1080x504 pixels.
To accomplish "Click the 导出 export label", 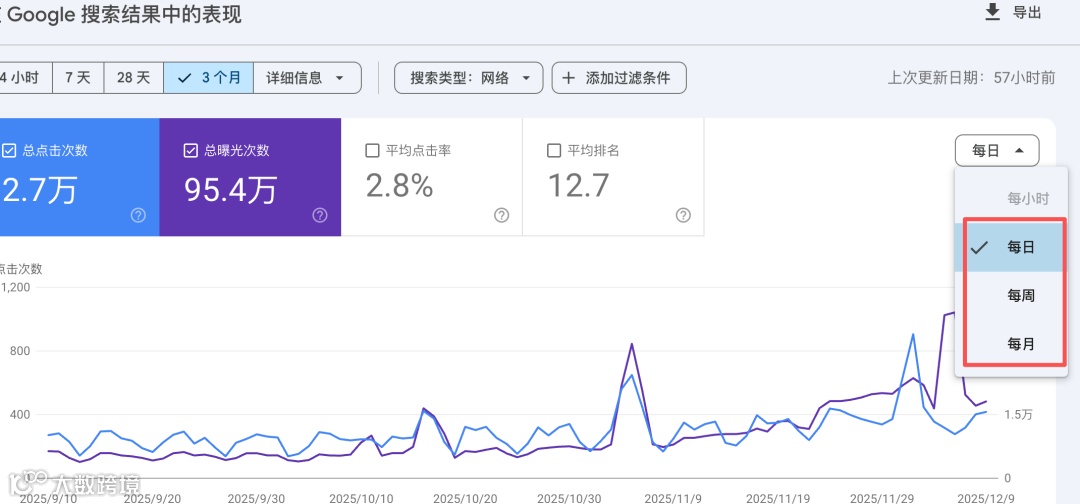I will click(1027, 12).
